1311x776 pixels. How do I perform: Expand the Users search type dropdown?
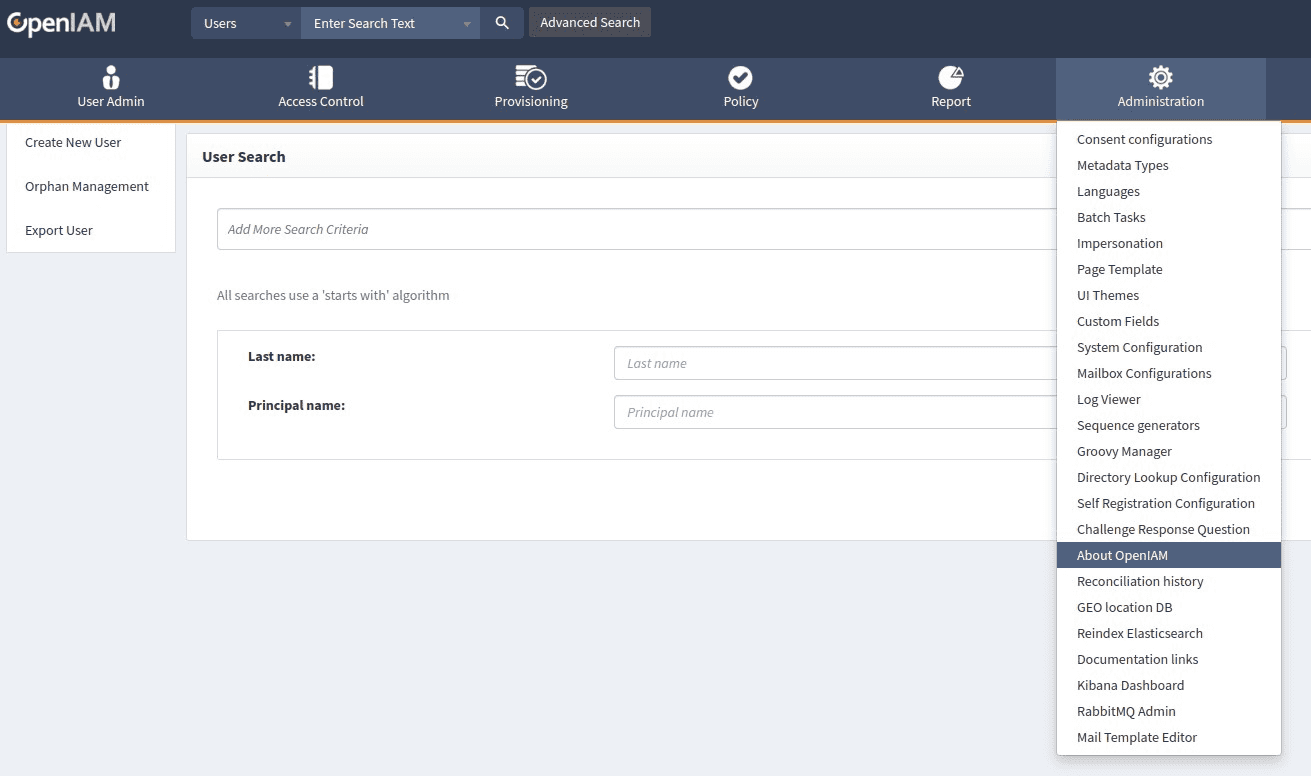245,23
